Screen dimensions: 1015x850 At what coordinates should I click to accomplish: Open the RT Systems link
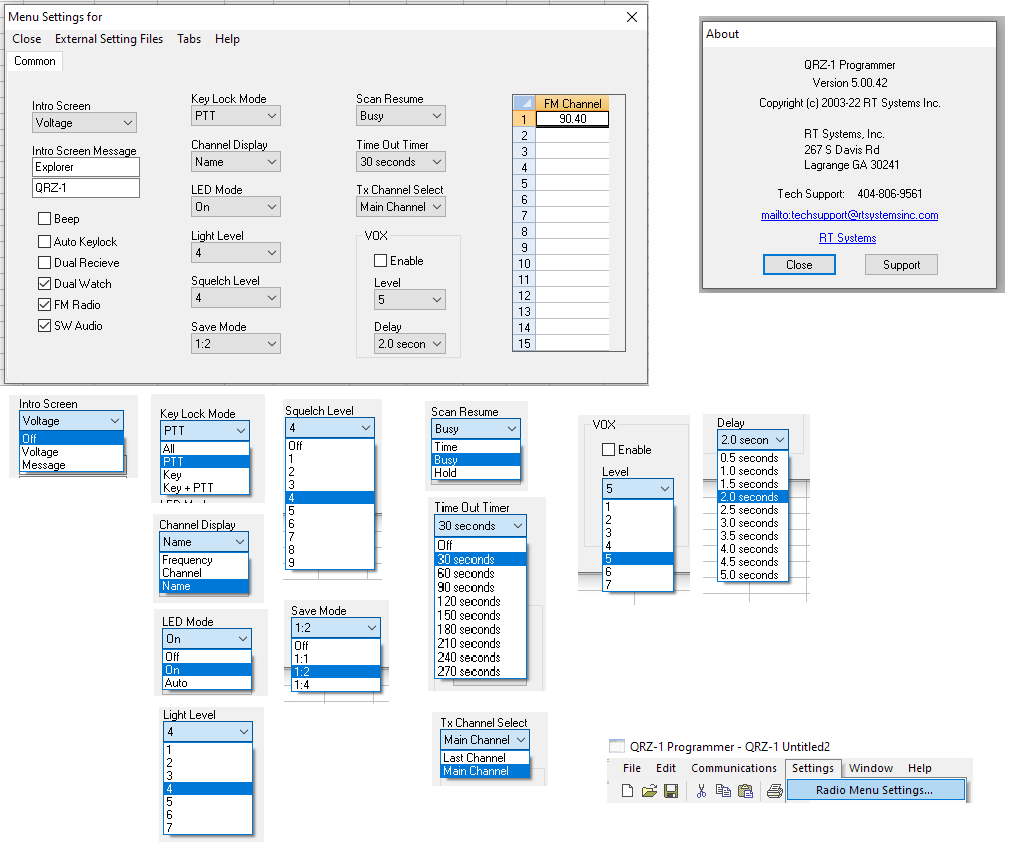(847, 238)
